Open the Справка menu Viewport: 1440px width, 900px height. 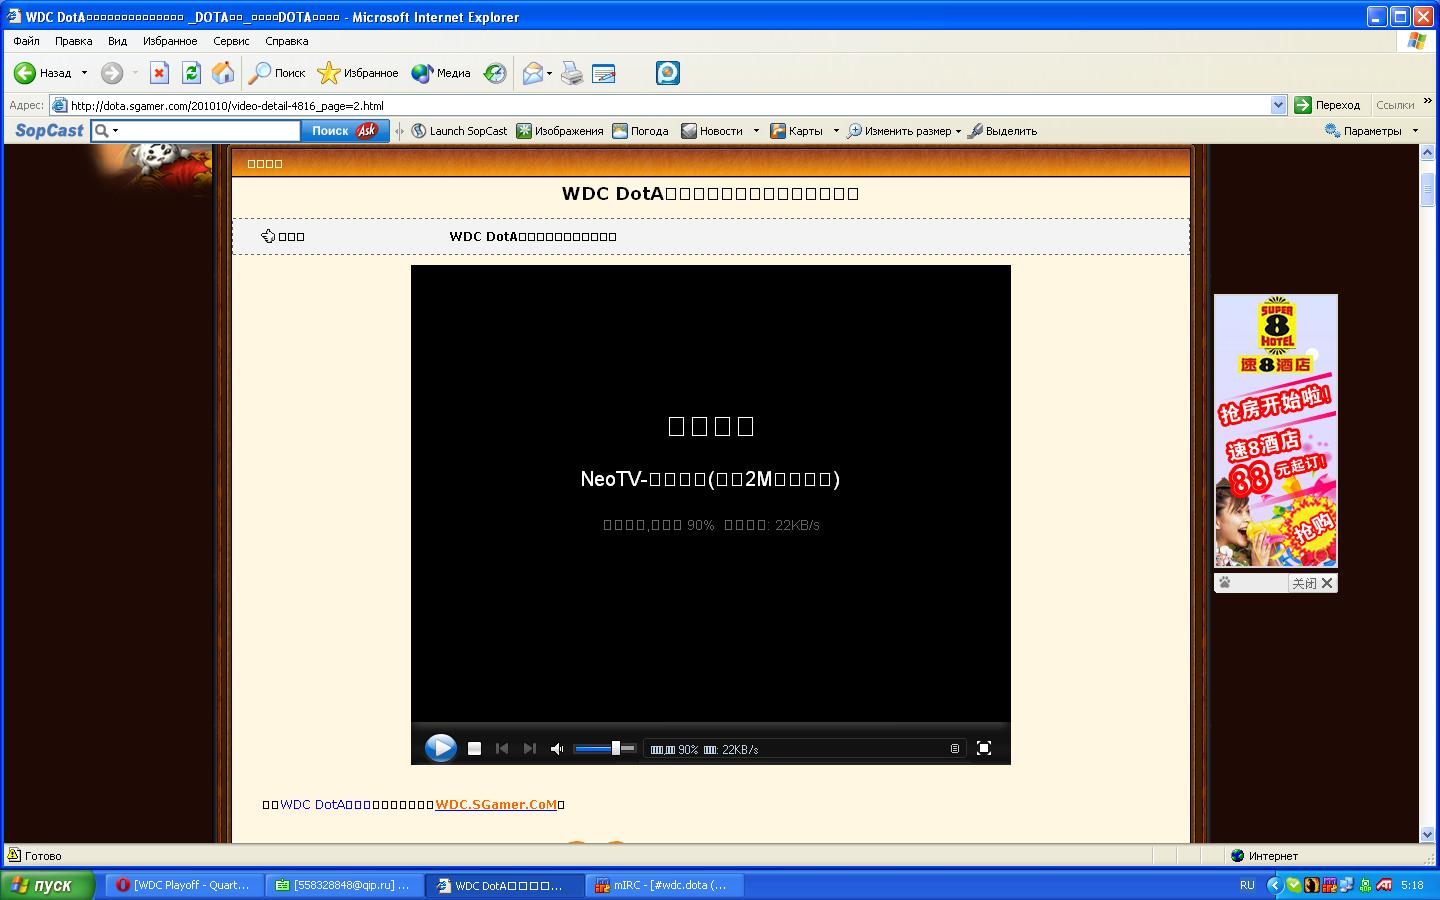[287, 41]
